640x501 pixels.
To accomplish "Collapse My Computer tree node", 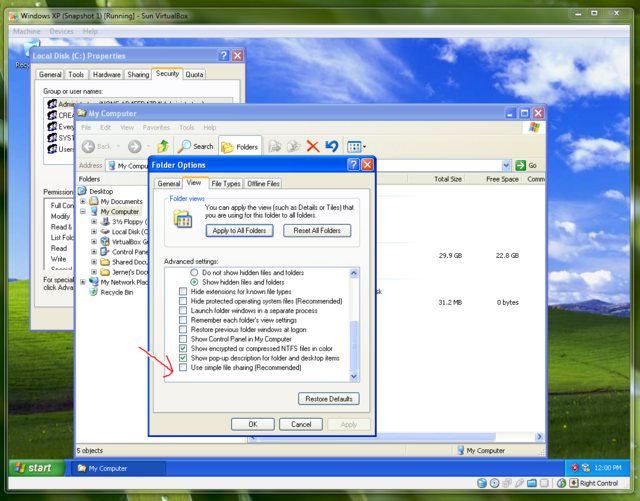I will (x=83, y=212).
